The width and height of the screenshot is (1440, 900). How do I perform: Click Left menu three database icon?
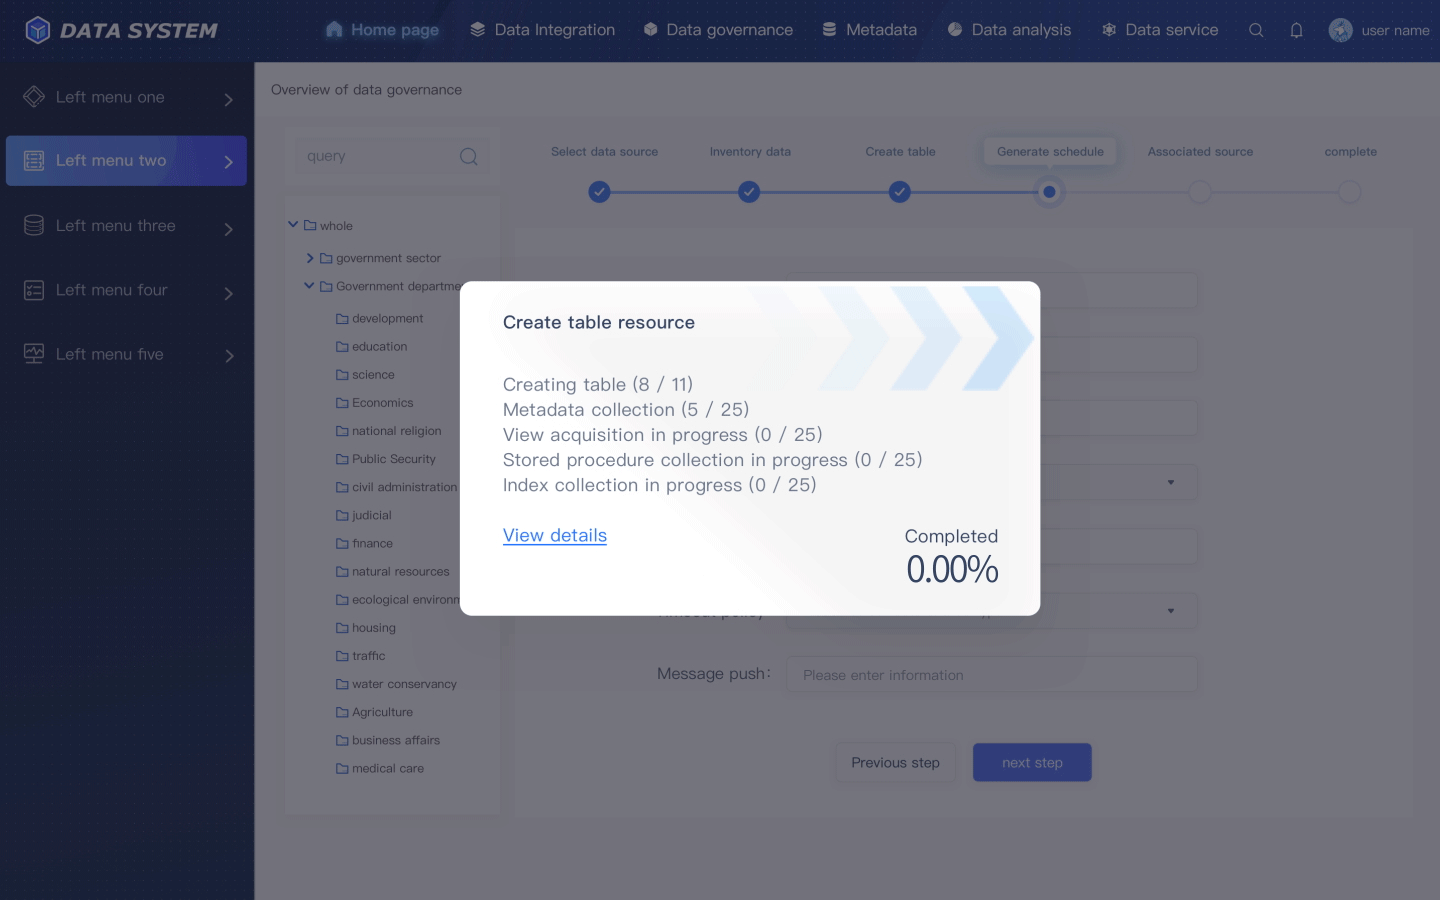pyautogui.click(x=34, y=226)
